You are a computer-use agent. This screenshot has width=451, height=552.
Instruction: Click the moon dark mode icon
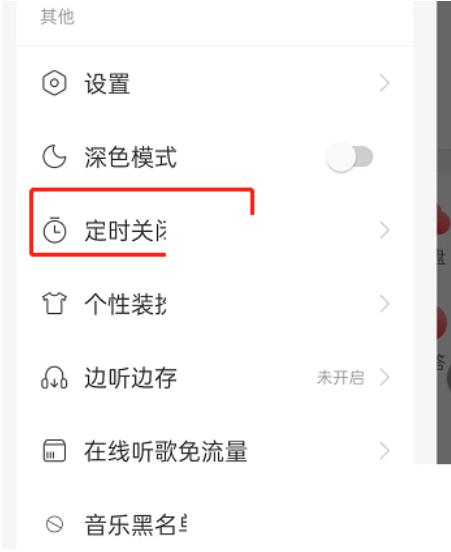click(54, 157)
